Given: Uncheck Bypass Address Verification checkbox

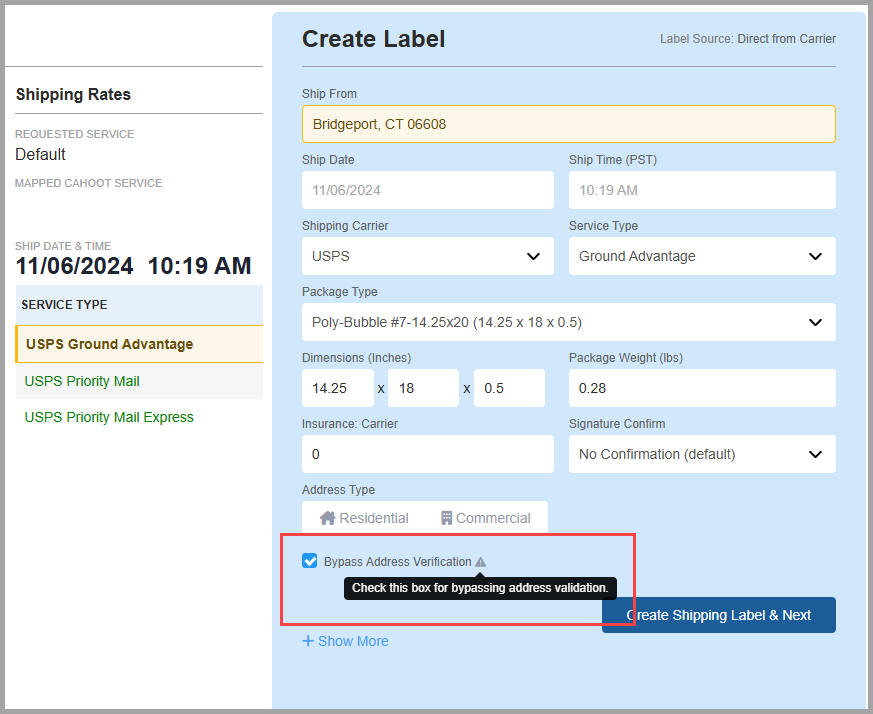Looking at the screenshot, I should point(310,561).
